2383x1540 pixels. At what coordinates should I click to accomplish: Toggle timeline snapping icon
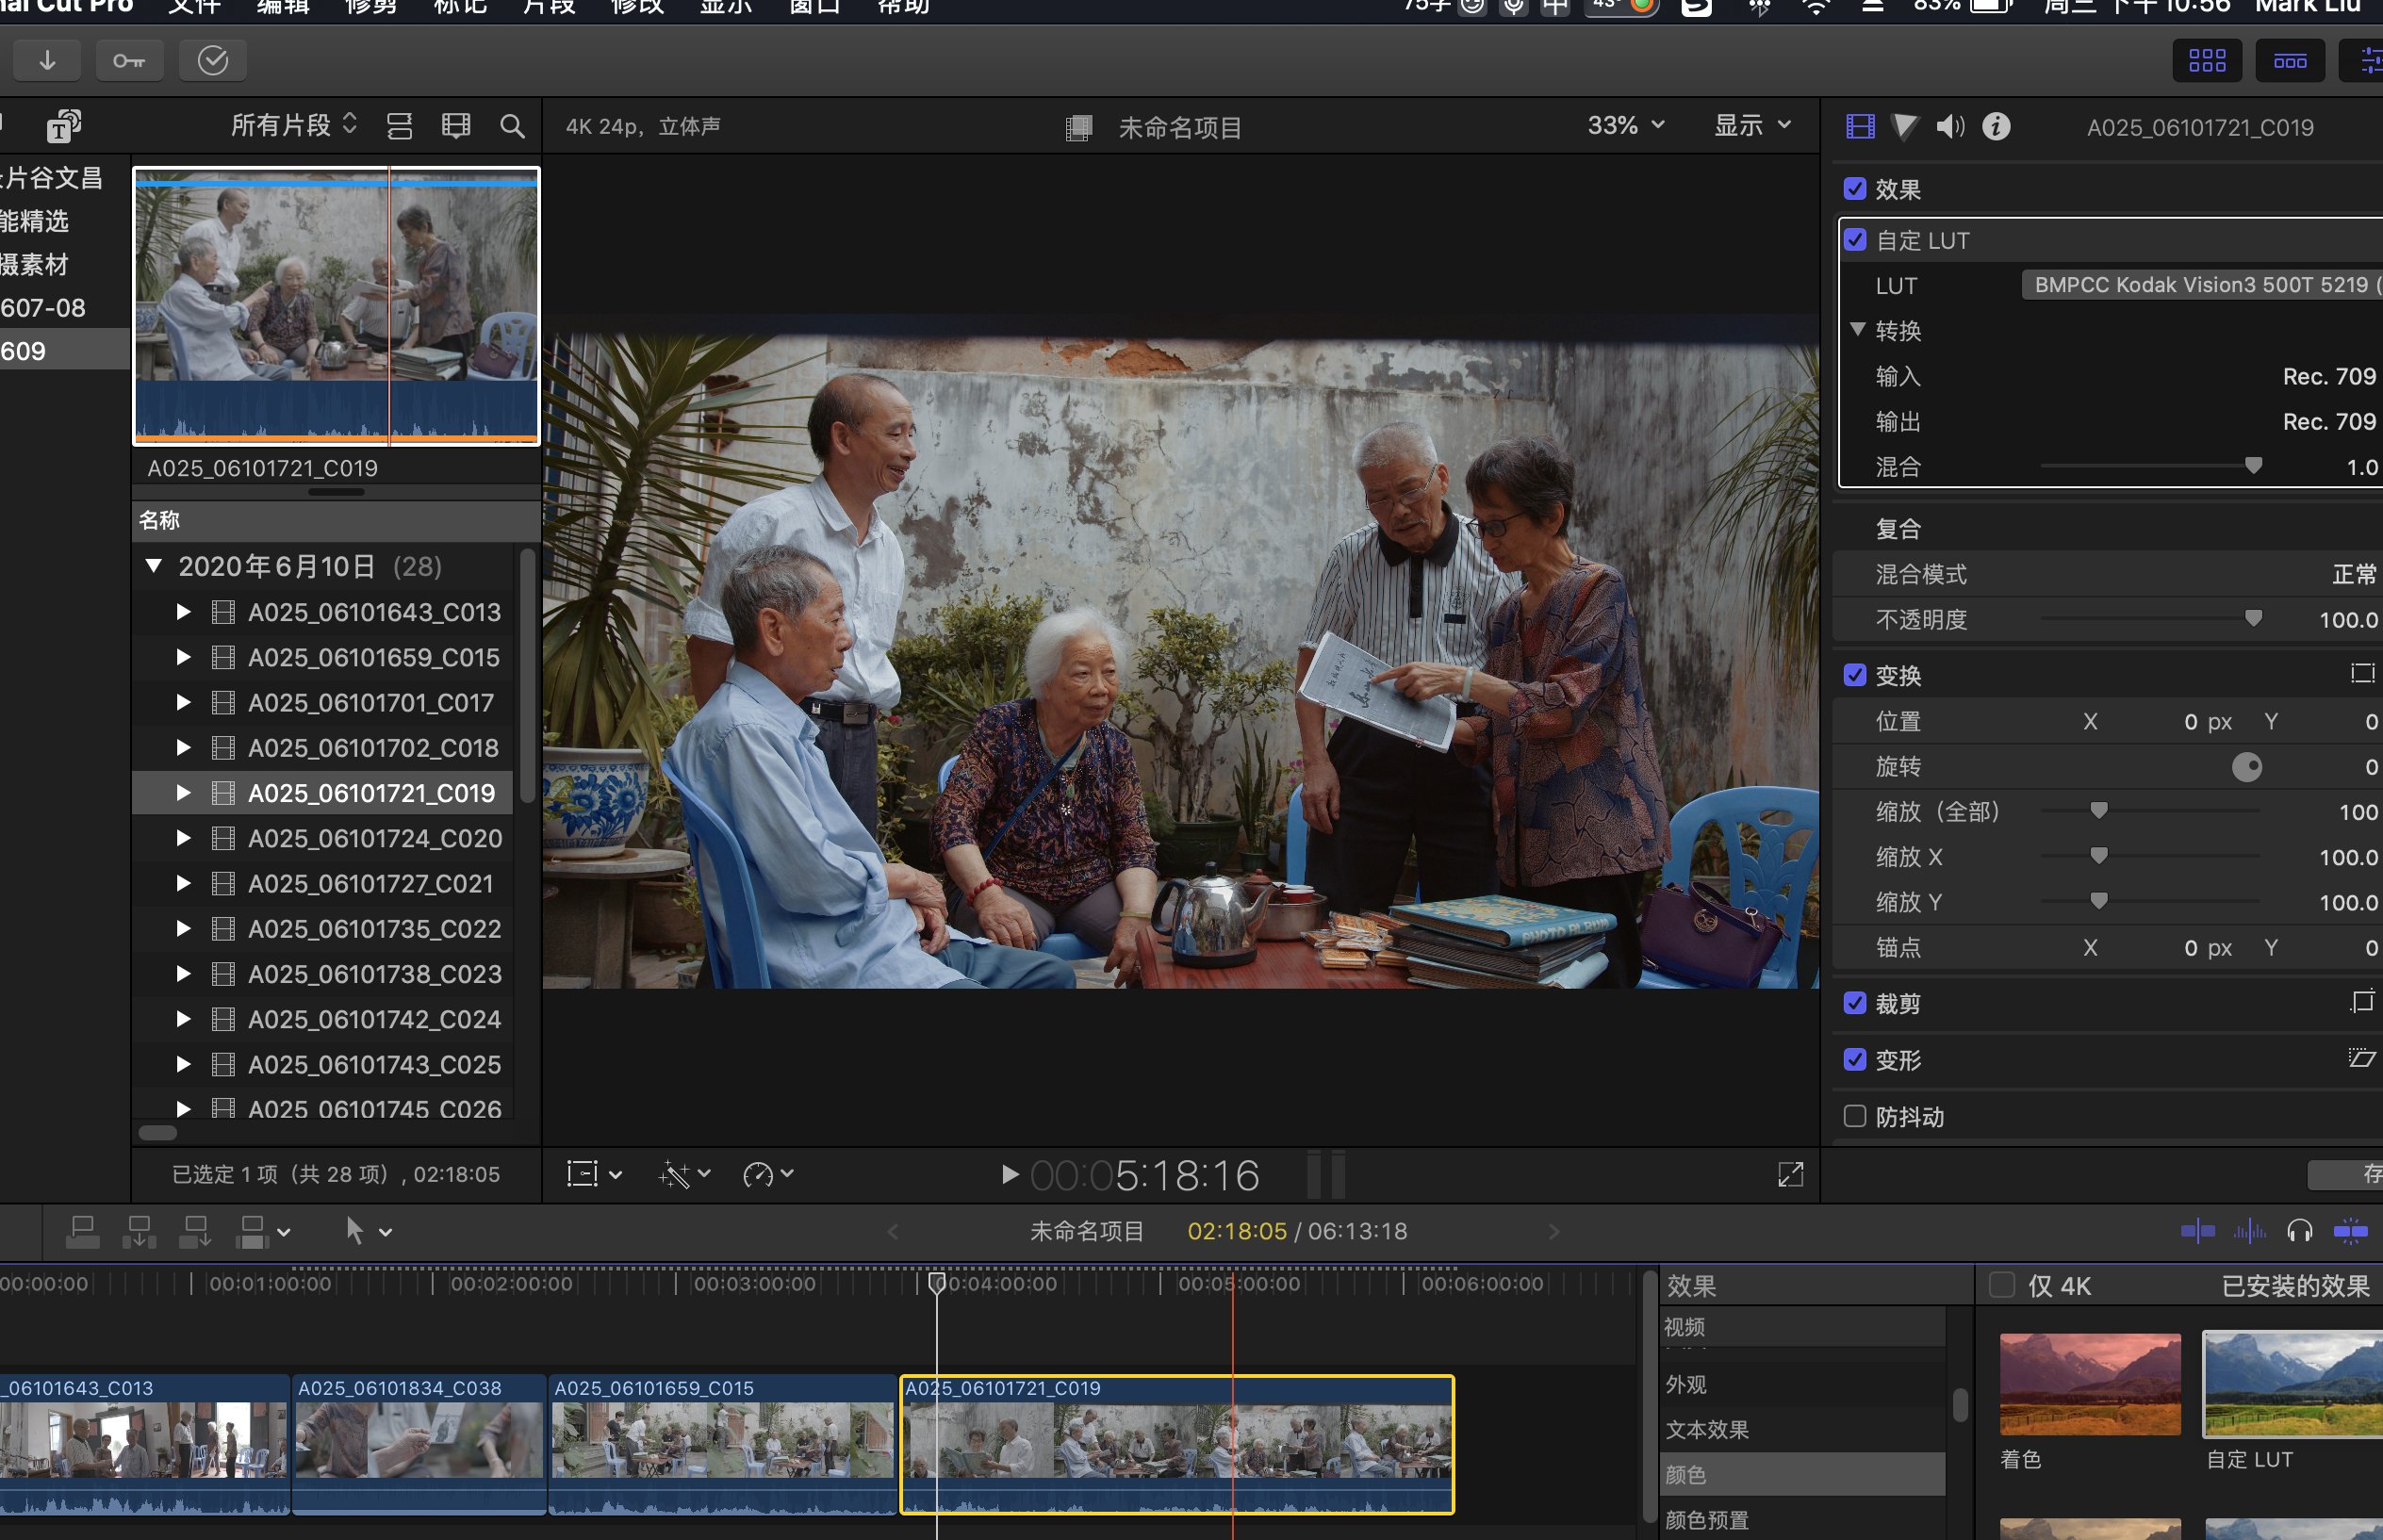click(2350, 1231)
